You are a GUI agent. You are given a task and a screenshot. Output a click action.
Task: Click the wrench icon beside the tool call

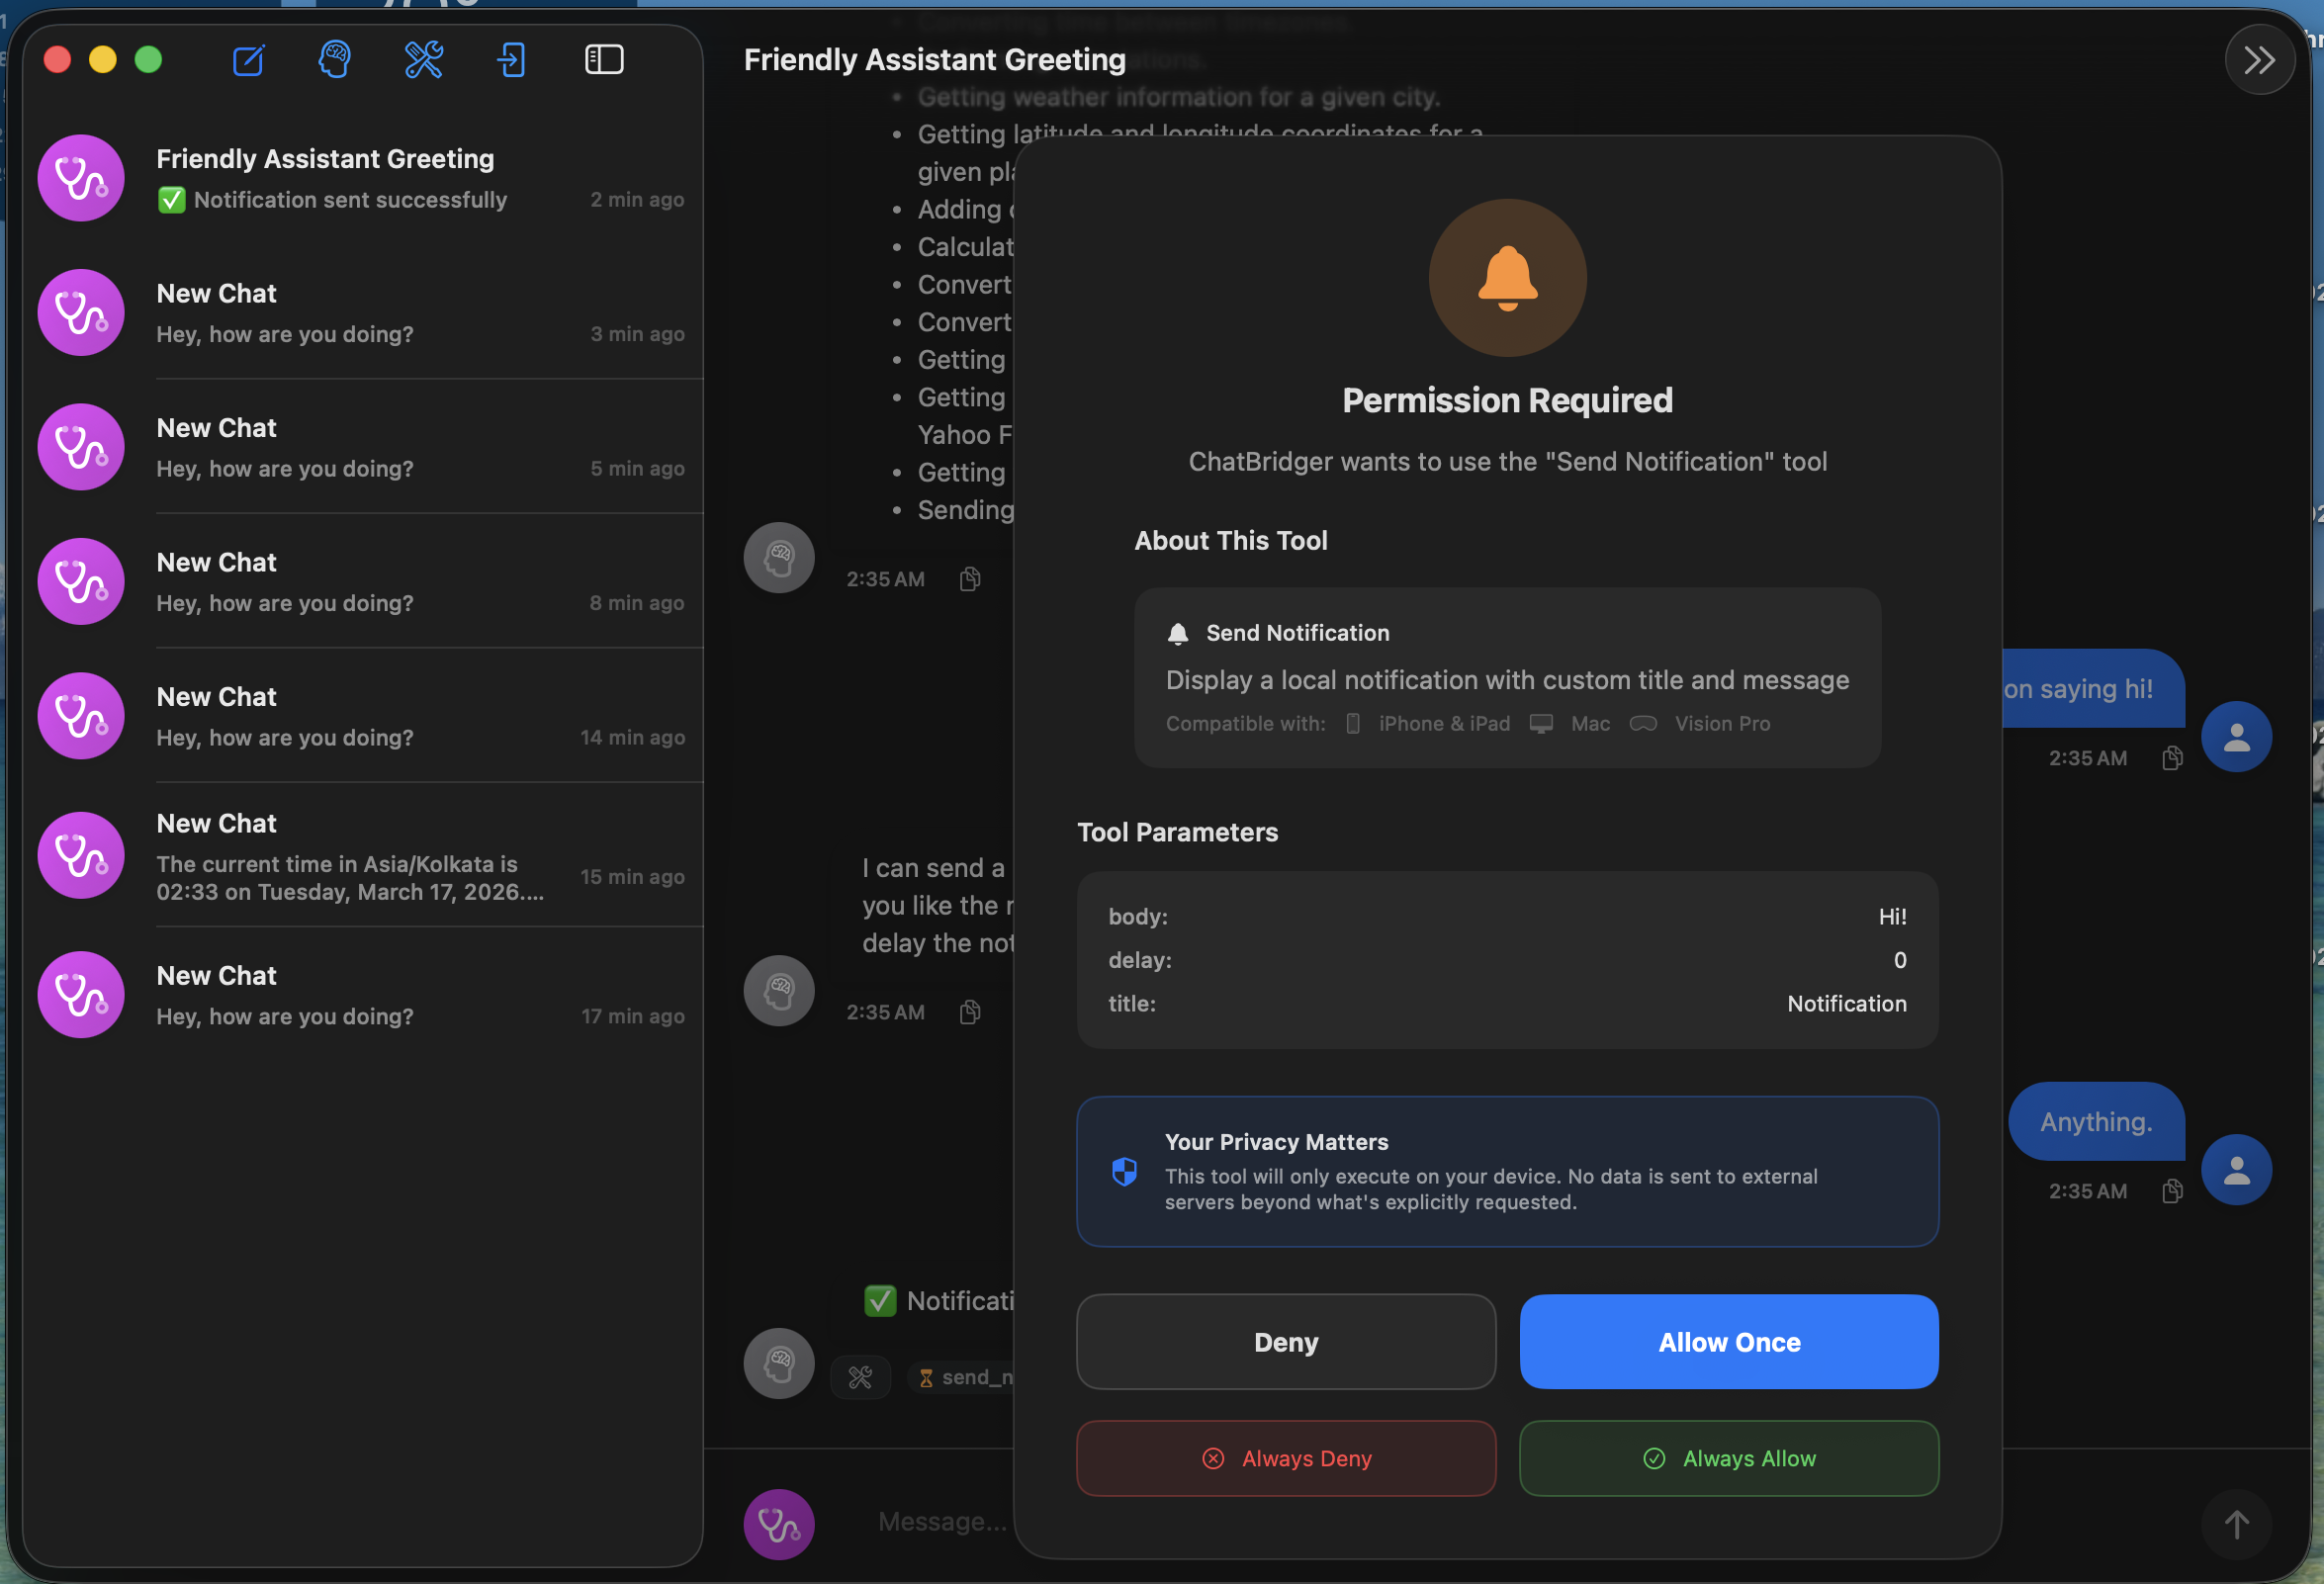click(x=861, y=1377)
